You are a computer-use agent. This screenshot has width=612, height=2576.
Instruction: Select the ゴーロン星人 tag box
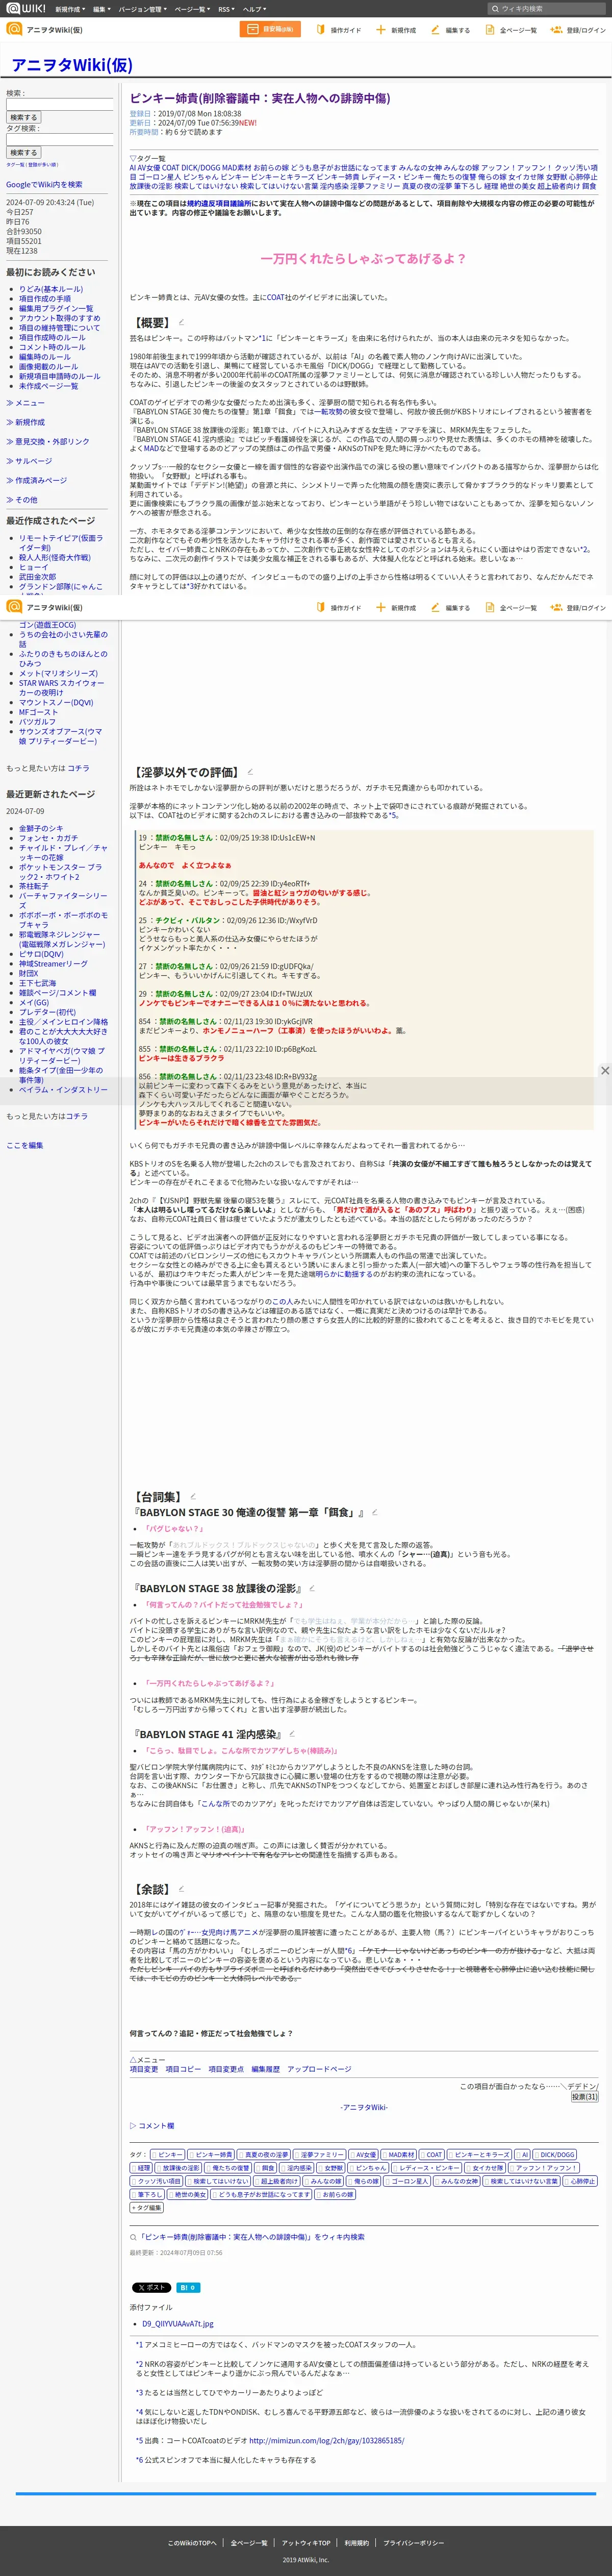pos(407,2181)
